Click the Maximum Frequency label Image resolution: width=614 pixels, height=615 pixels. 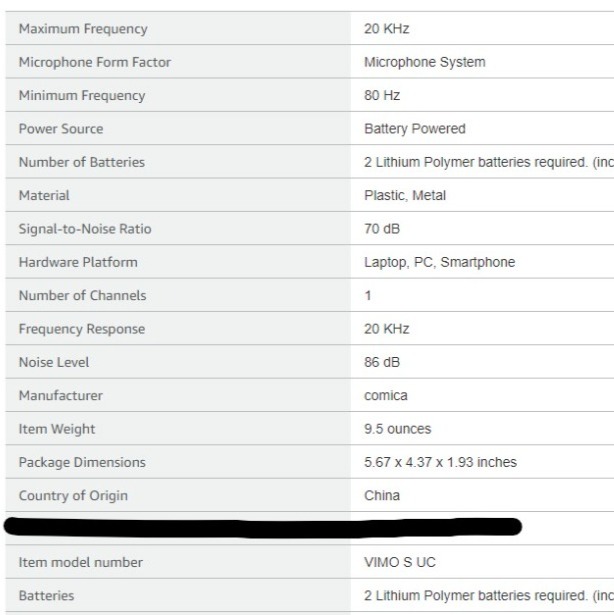click(x=83, y=29)
